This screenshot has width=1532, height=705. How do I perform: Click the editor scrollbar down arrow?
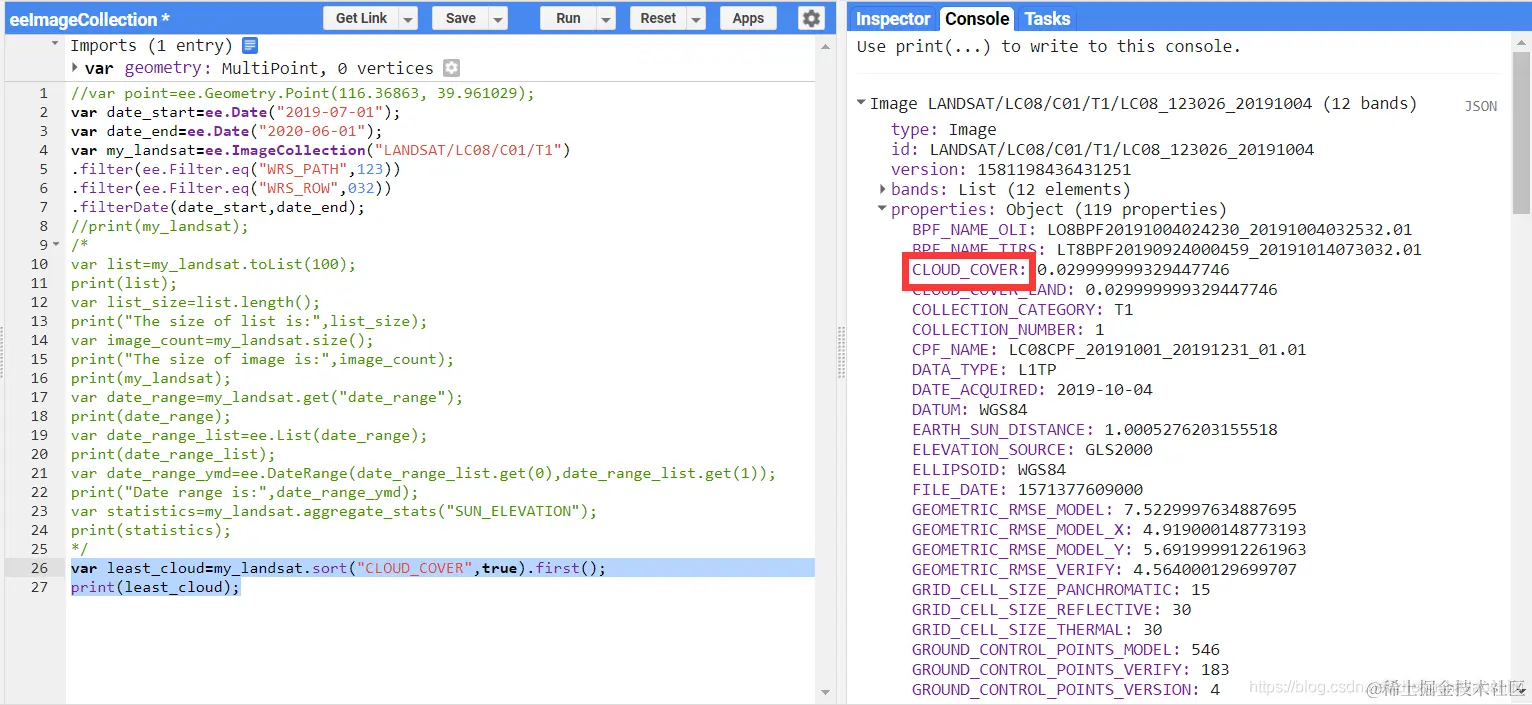[x=825, y=691]
